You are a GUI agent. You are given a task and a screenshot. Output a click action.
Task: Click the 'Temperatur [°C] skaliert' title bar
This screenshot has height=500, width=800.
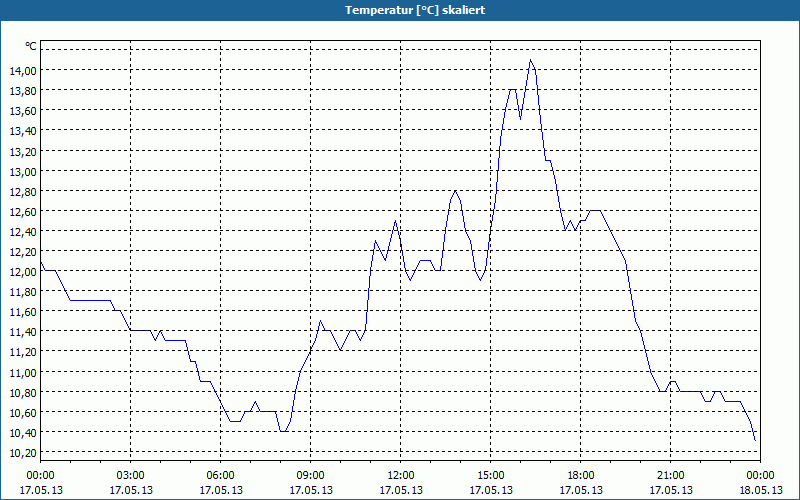coord(400,10)
